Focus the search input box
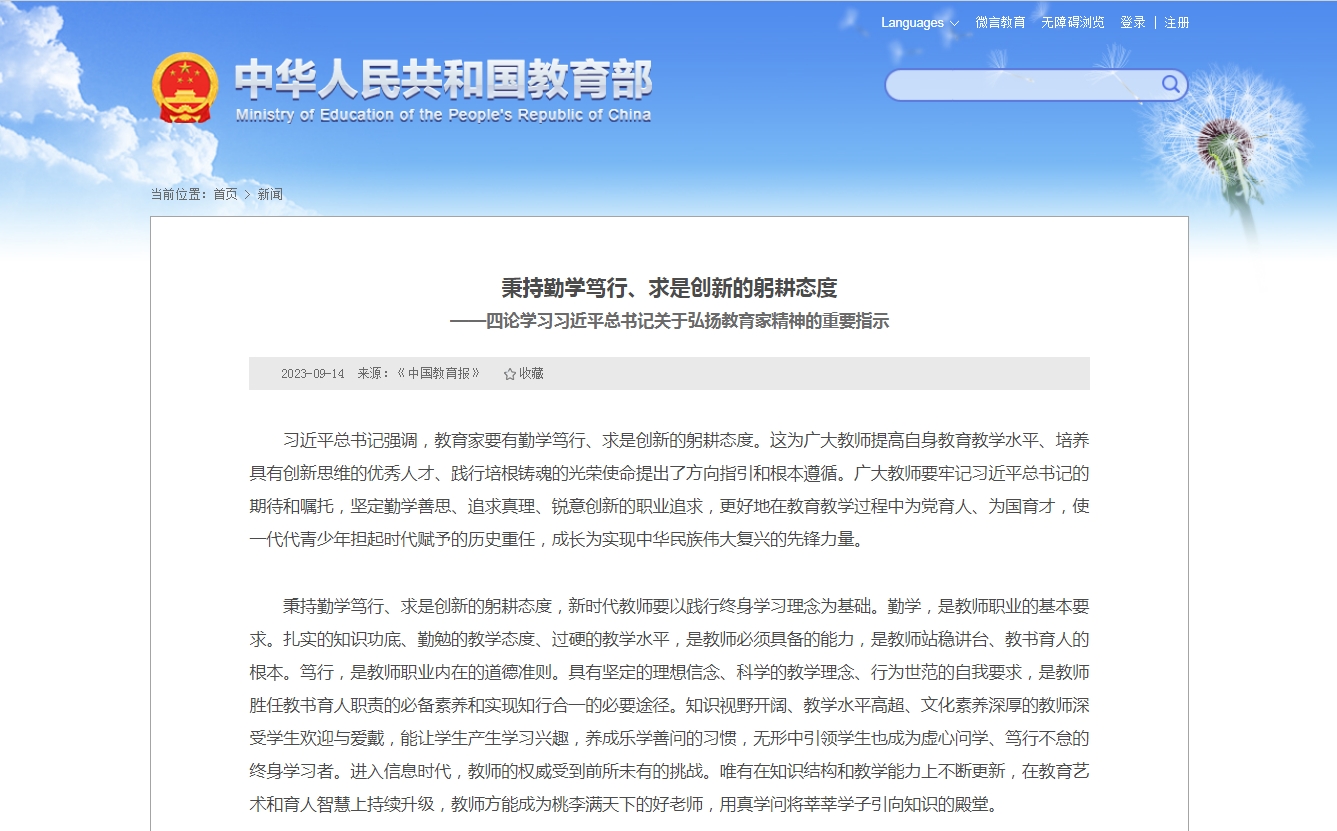The image size is (1337, 831). [x=1022, y=86]
